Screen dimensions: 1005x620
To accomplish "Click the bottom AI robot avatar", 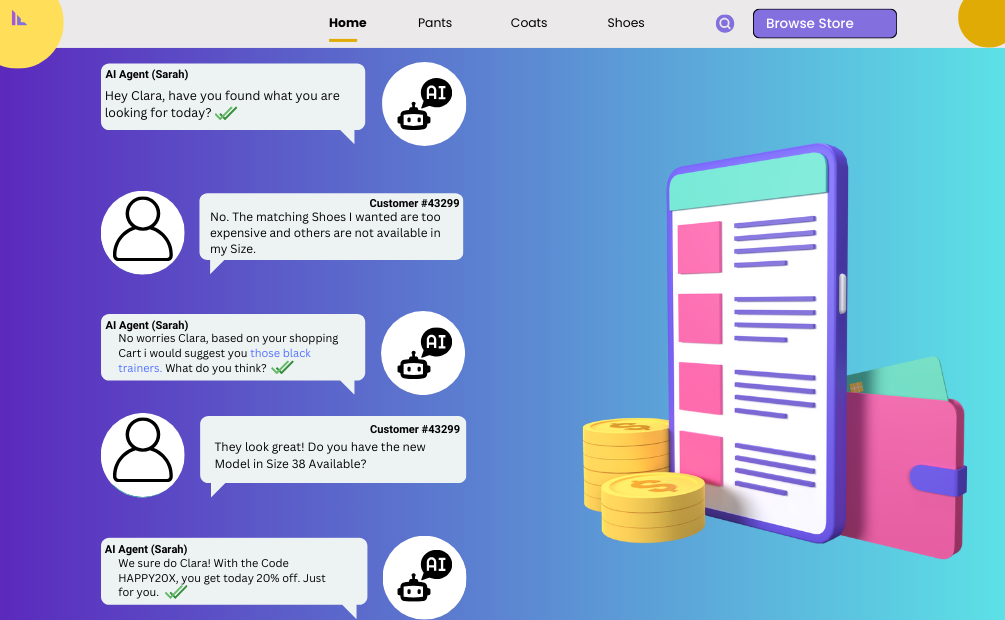I will pyautogui.click(x=425, y=577).
